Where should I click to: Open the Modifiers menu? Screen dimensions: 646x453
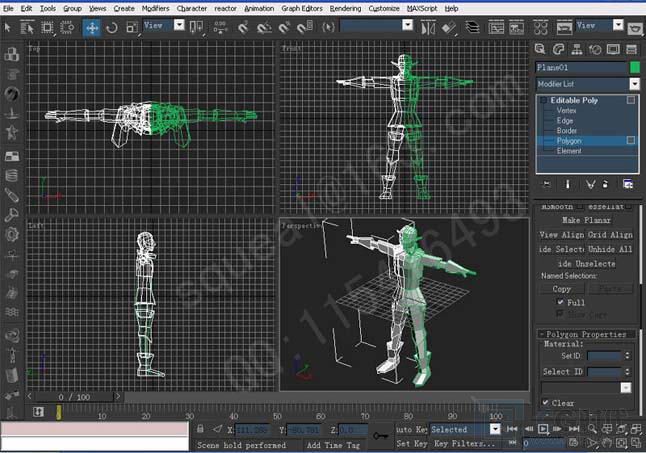[155, 8]
